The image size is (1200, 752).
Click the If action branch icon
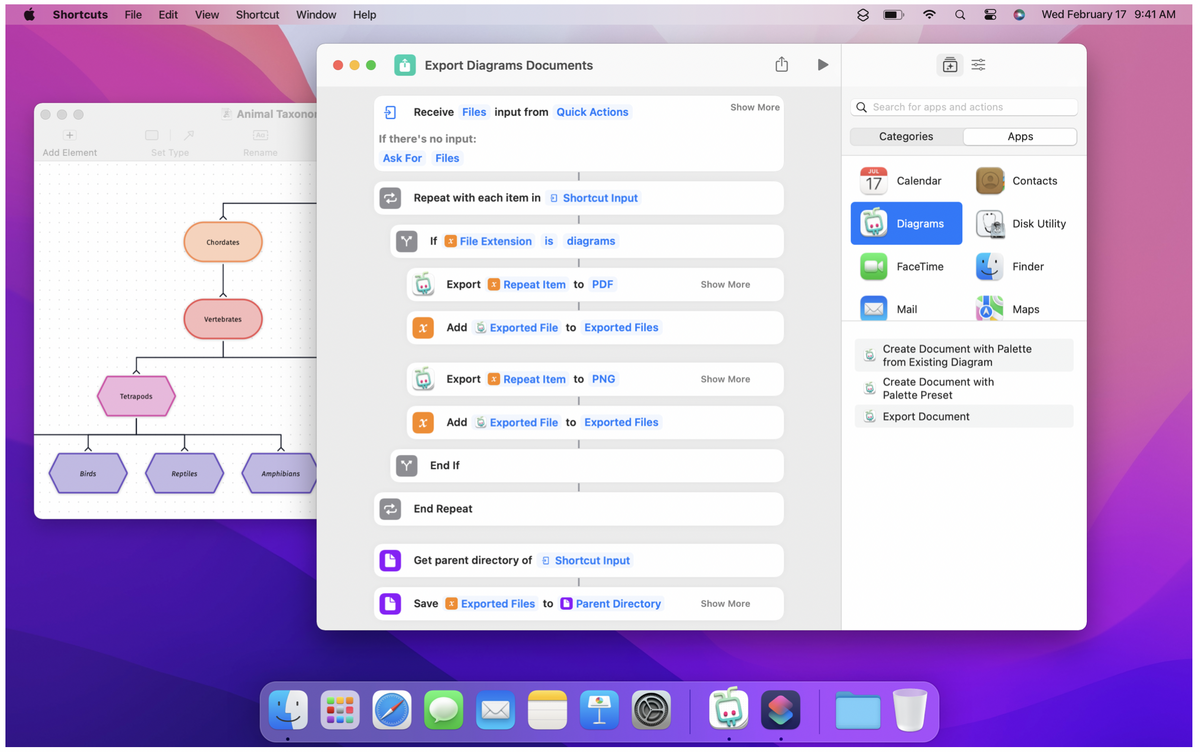[407, 241]
